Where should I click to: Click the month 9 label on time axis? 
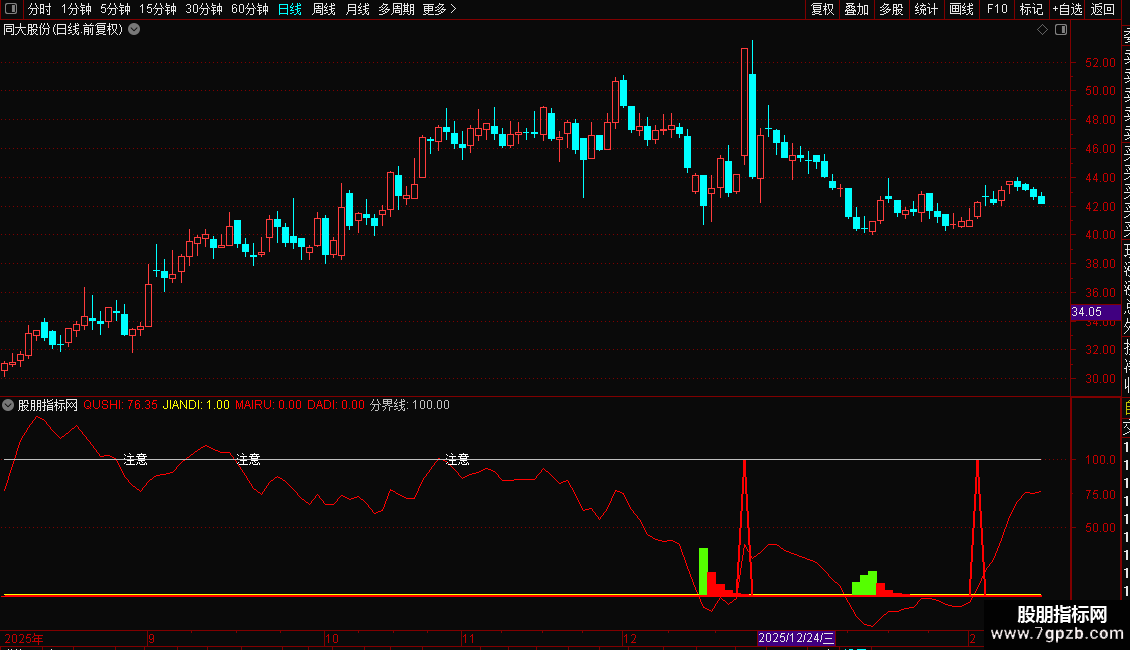coord(151,638)
